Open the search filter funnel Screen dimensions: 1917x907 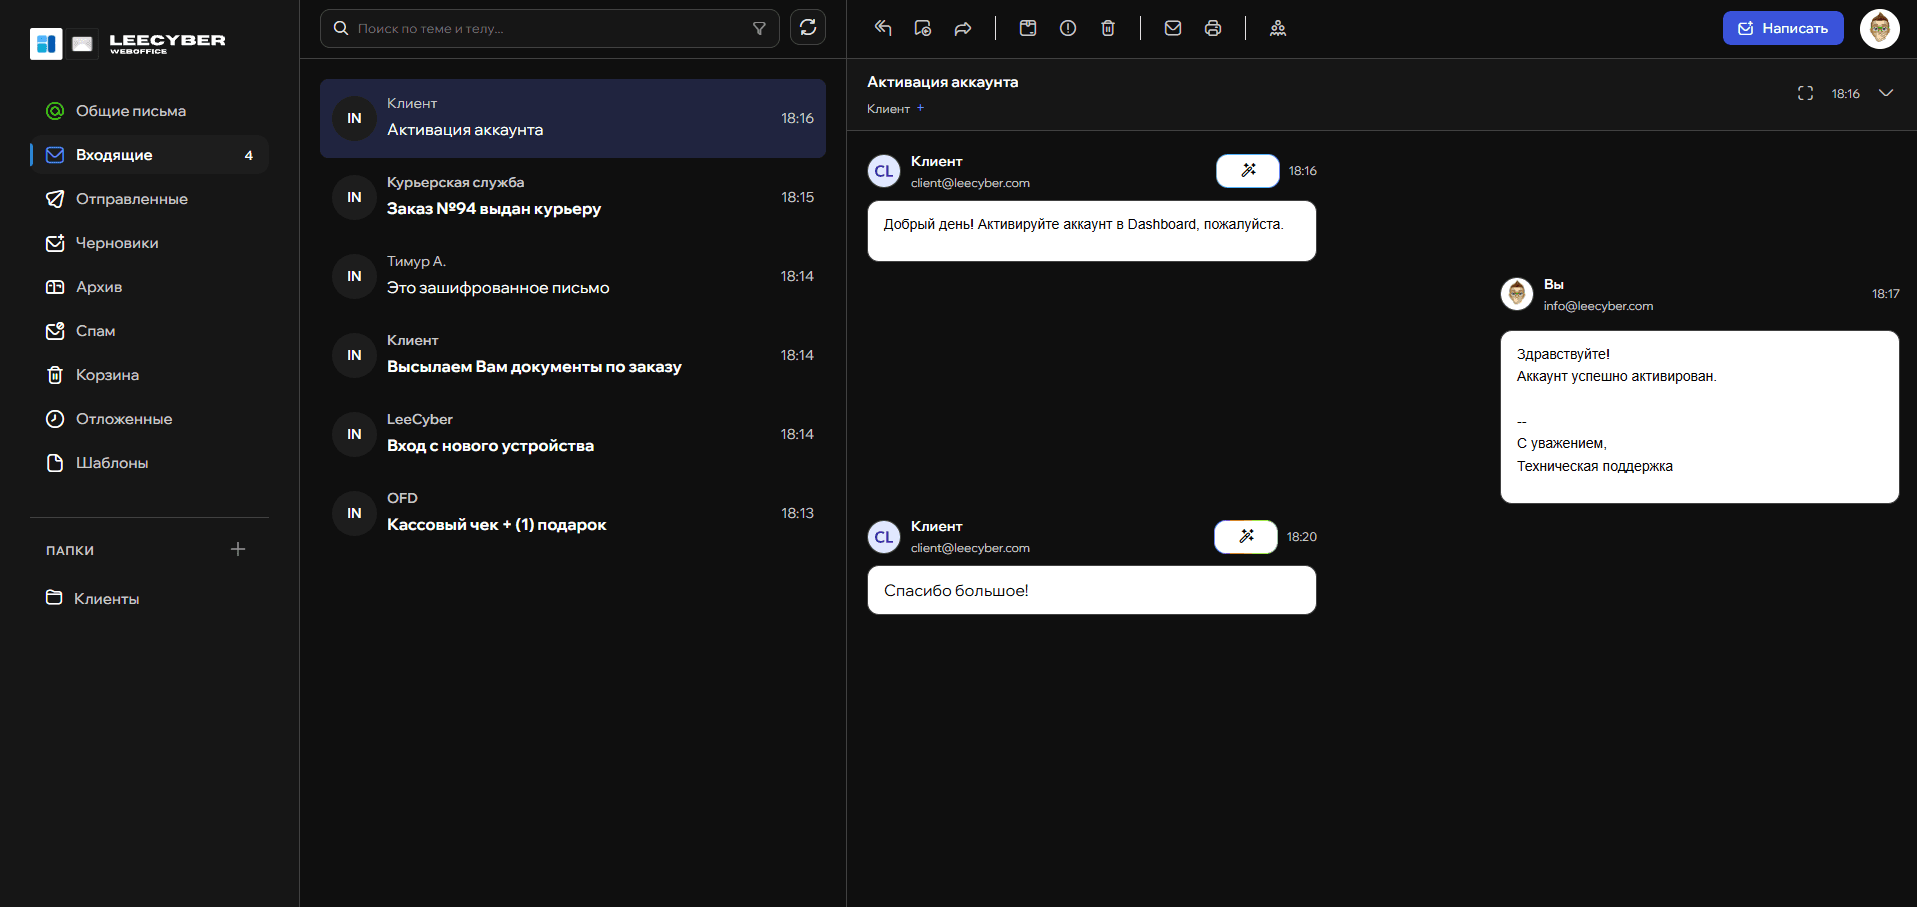coord(759,29)
